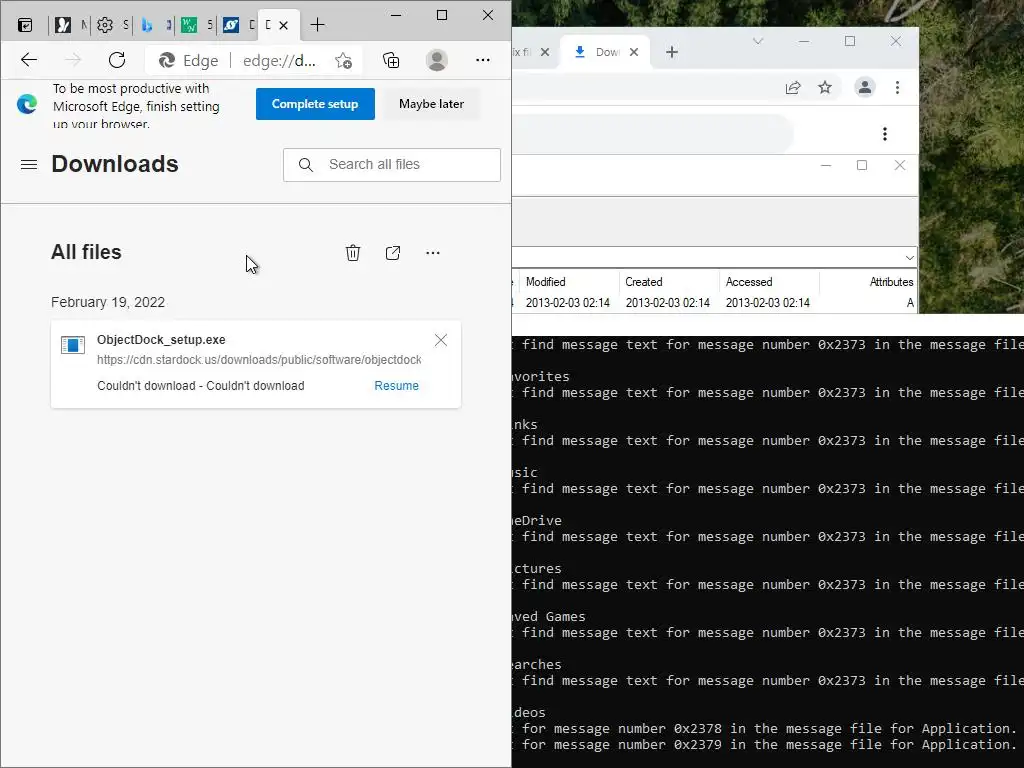Go back in Edge
Screen dimensions: 1024x768
(29, 60)
